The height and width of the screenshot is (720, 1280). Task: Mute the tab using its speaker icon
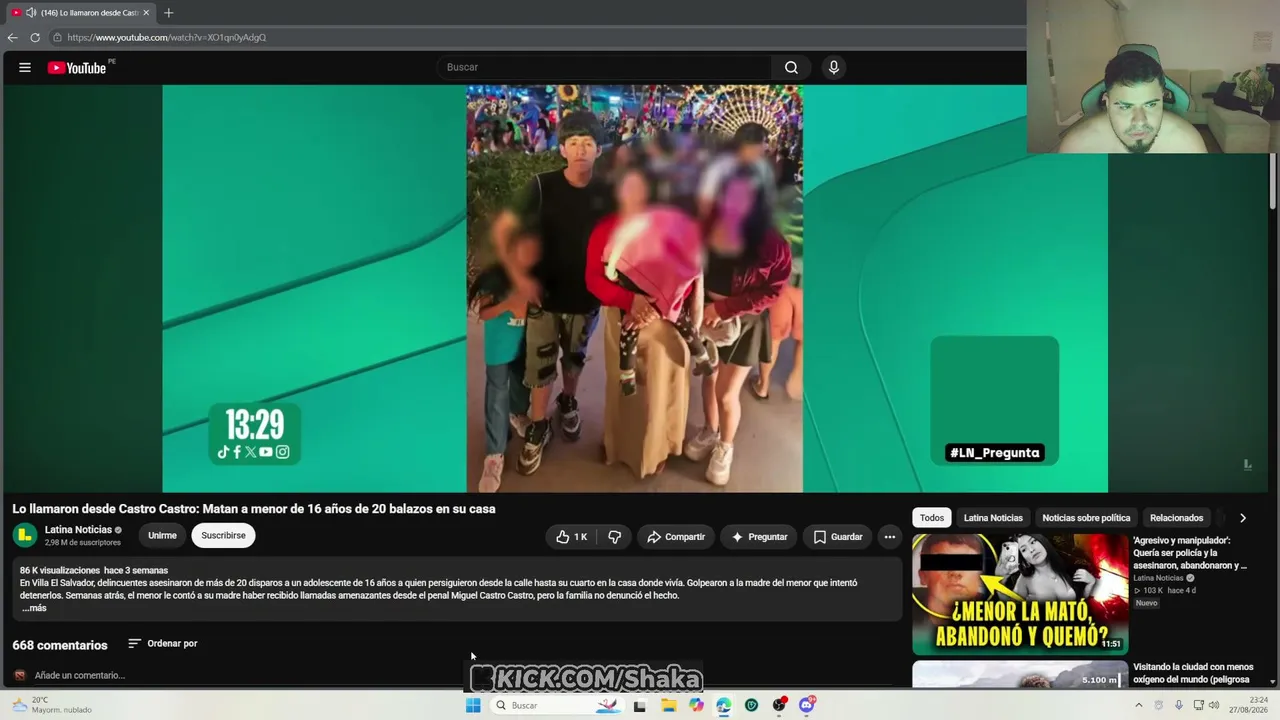click(x=31, y=12)
